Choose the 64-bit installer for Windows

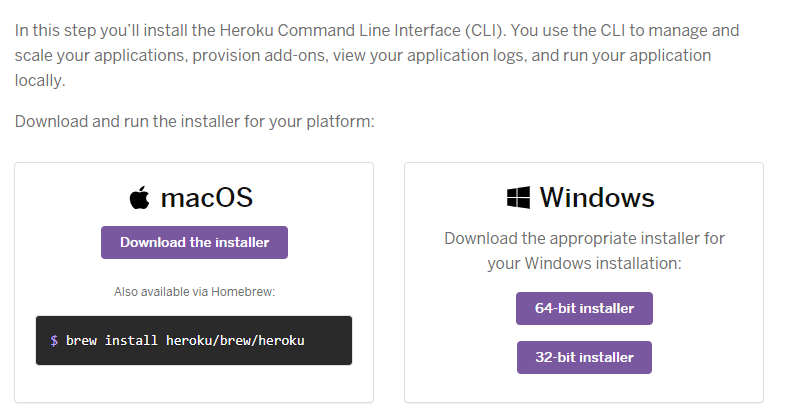(x=584, y=308)
